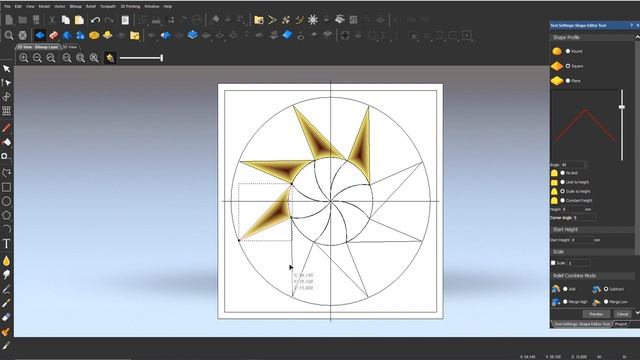Select the Round shape profile radio

point(568,51)
